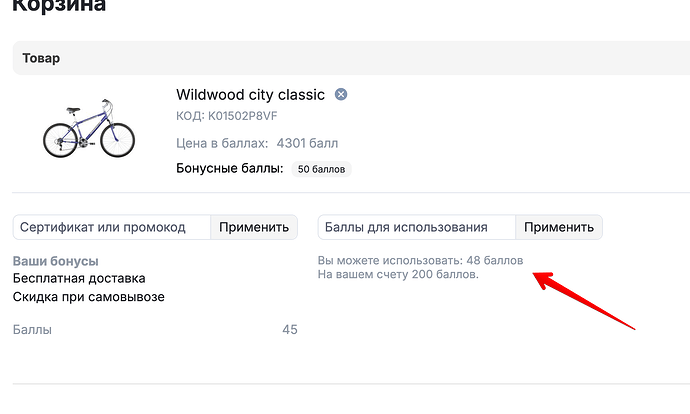Click the Цена в баллах 4301 балл text
The image size is (690, 414).
click(x=257, y=143)
